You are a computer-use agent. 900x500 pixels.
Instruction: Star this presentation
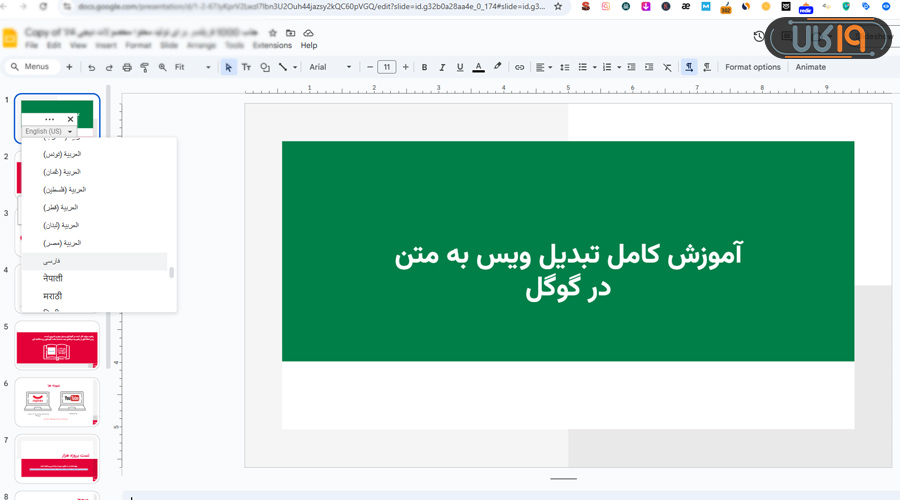(x=273, y=33)
